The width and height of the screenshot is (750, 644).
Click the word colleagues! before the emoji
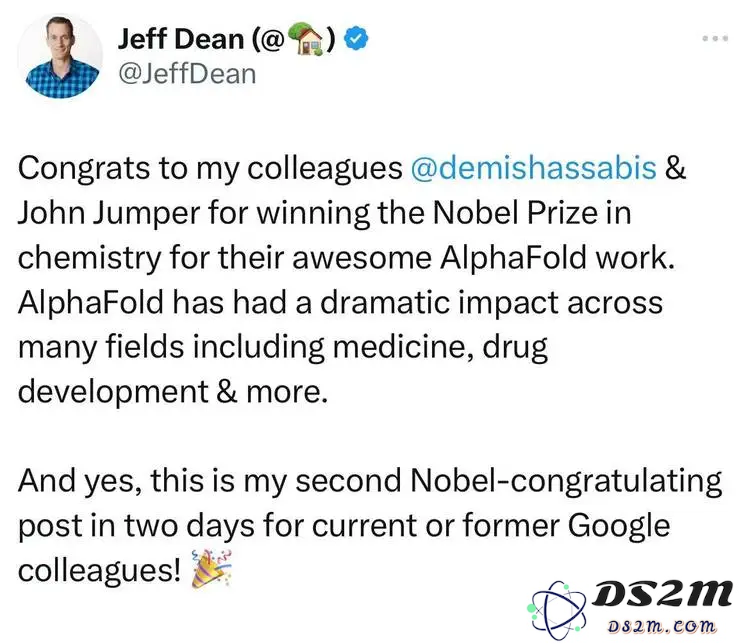[99, 571]
